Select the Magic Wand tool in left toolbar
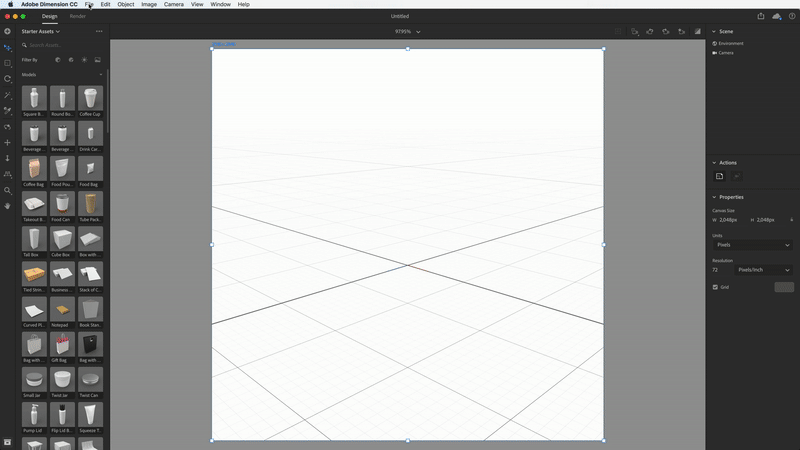Screen dimensions: 800x450 pyautogui.click(x=8, y=95)
